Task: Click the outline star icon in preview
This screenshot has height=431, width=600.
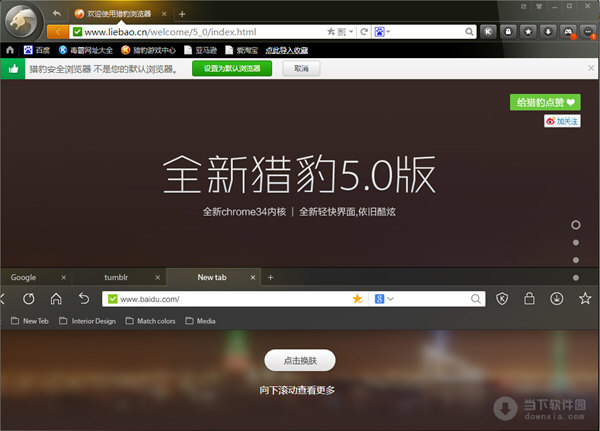Action: pos(585,298)
